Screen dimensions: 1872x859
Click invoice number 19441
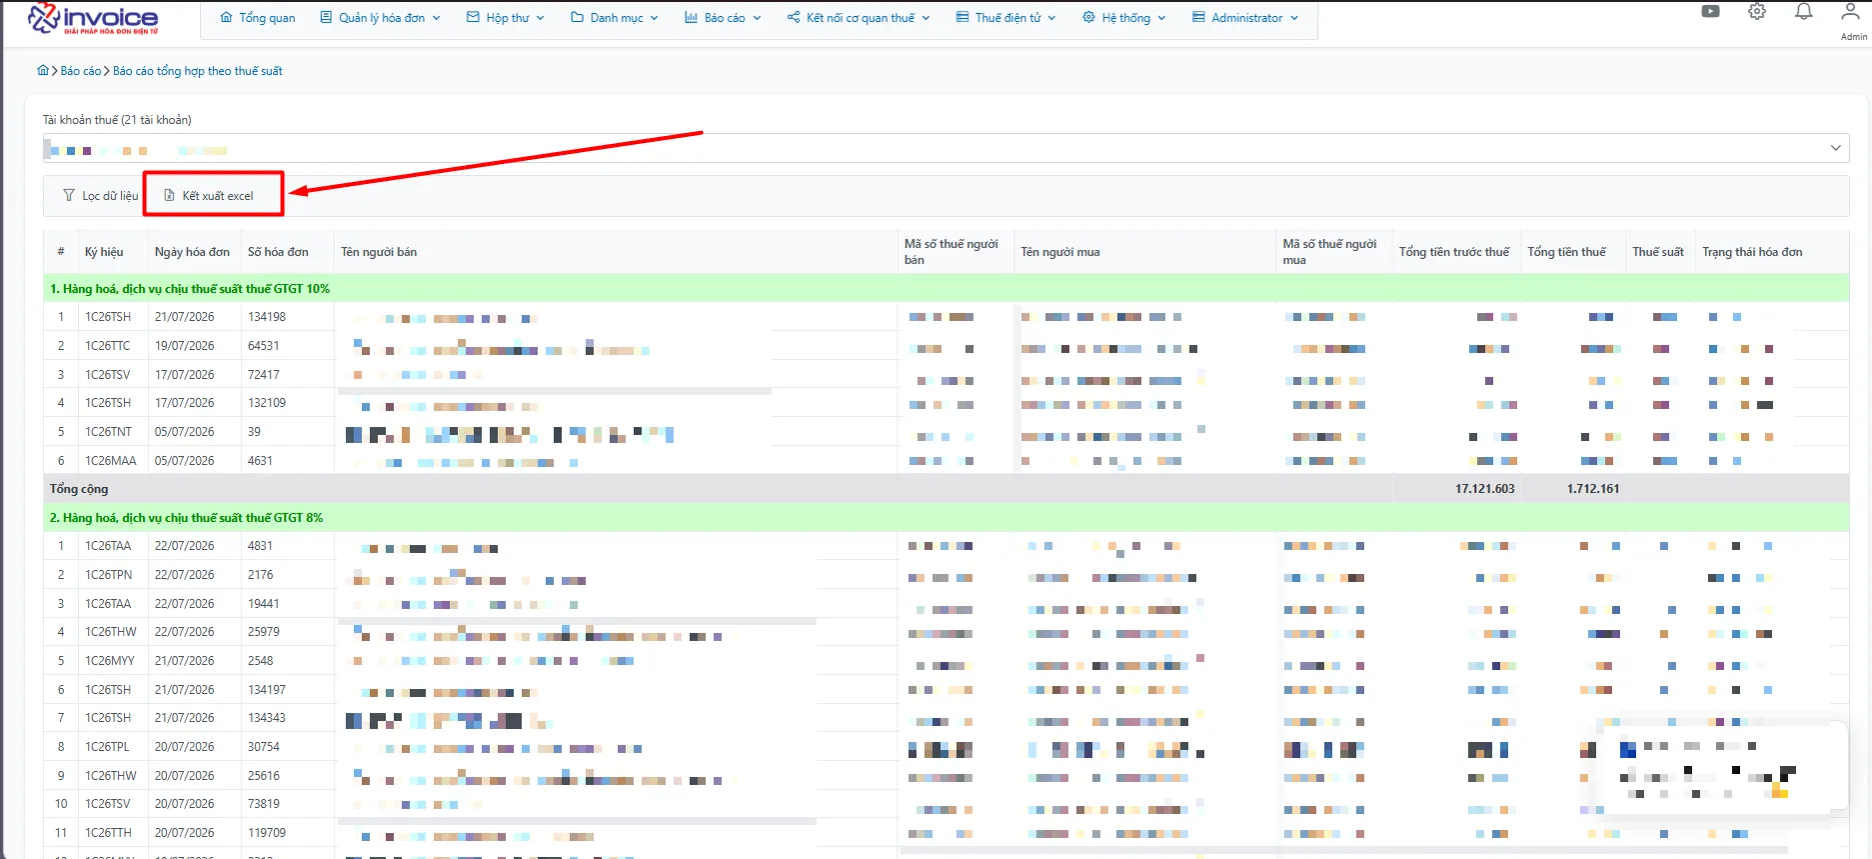264,604
